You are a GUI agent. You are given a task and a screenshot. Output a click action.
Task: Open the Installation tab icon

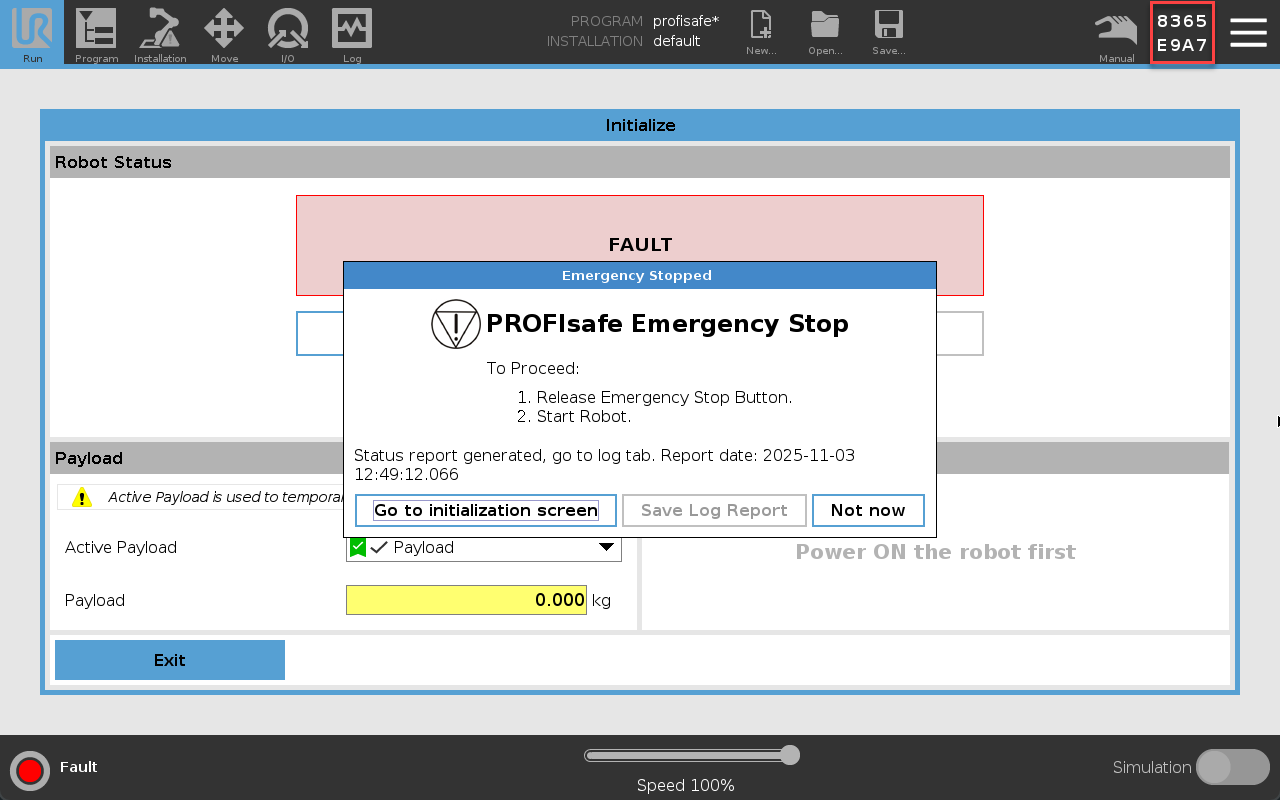click(x=160, y=32)
